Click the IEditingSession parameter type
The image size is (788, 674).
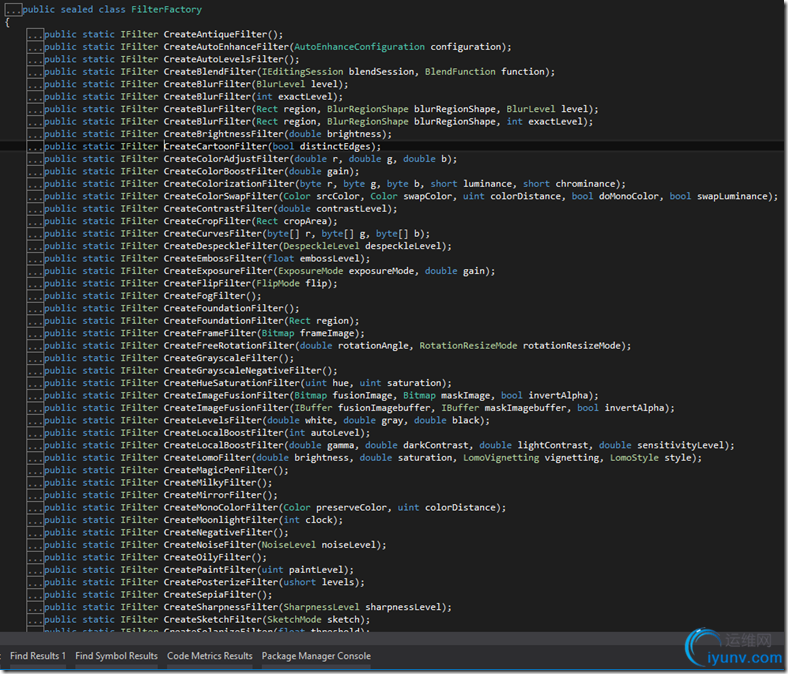click(303, 72)
